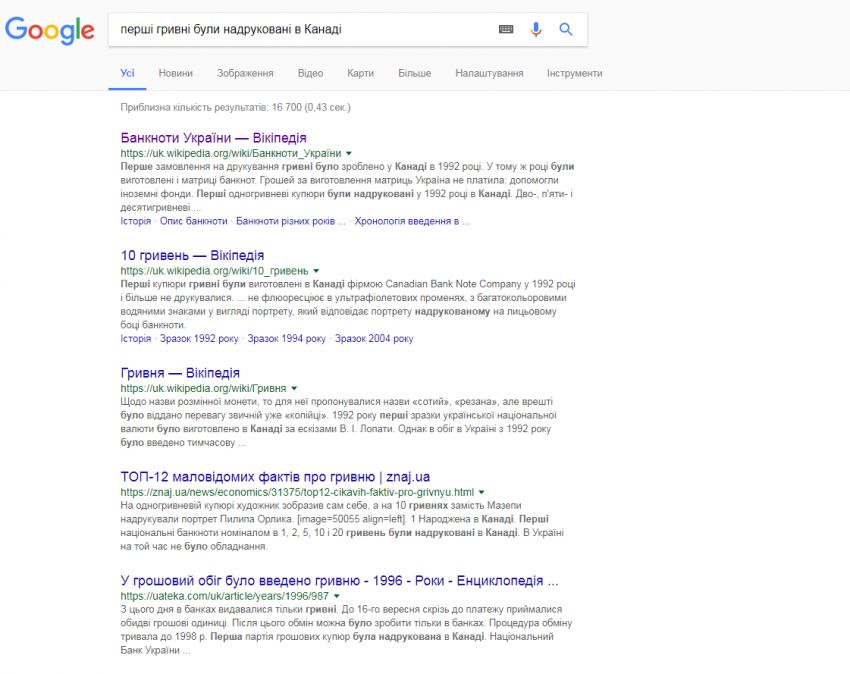Click the green URL uk.wikipedia.org/wiki/Гривня
This screenshot has width=850, height=674.
(203, 388)
